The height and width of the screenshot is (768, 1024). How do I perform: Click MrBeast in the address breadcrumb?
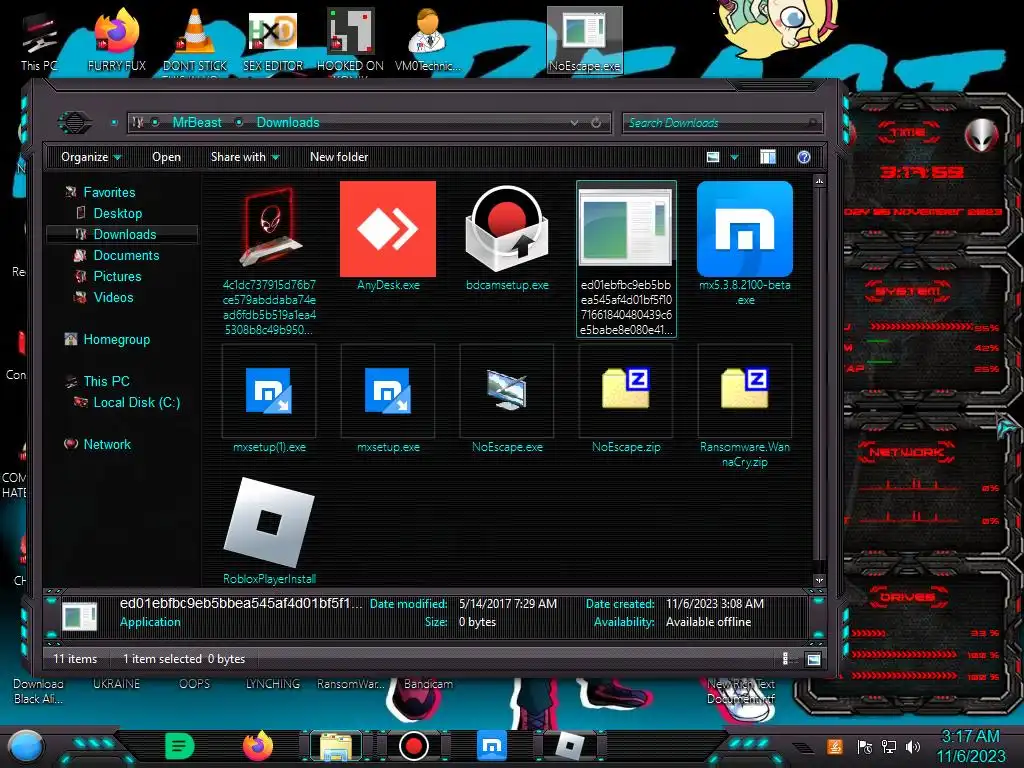click(197, 122)
